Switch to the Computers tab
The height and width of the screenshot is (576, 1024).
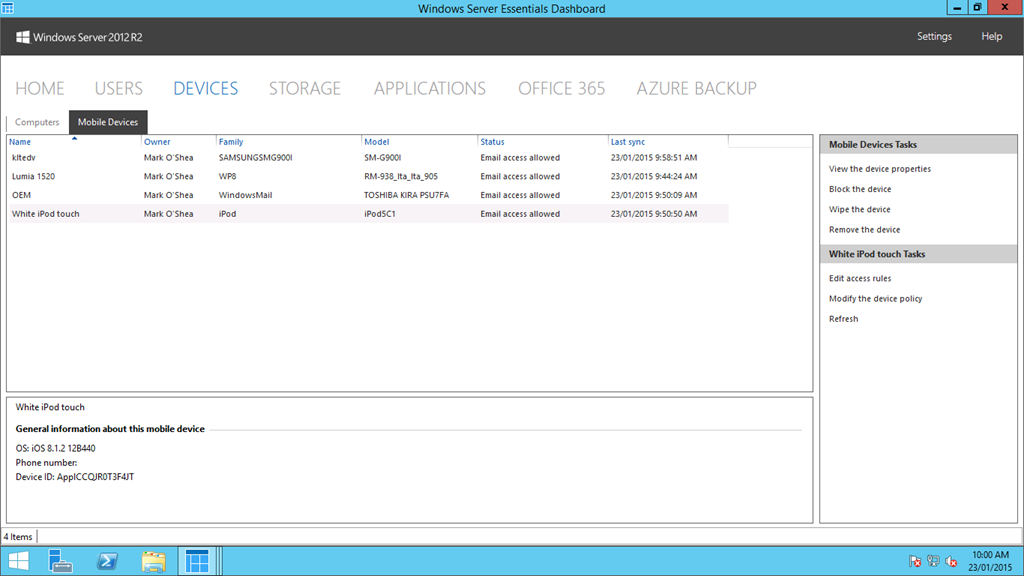pos(37,122)
